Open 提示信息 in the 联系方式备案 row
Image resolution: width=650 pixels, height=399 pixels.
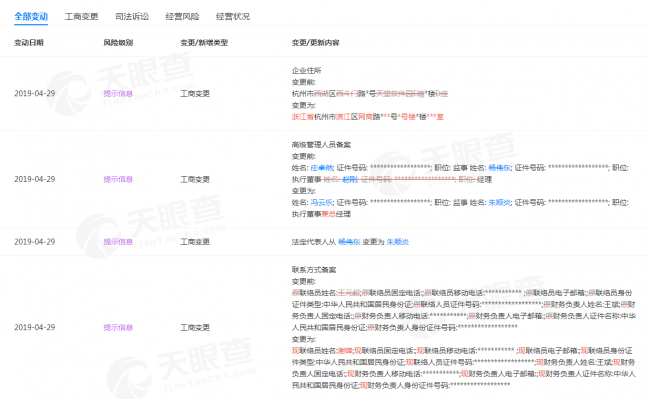click(118, 328)
